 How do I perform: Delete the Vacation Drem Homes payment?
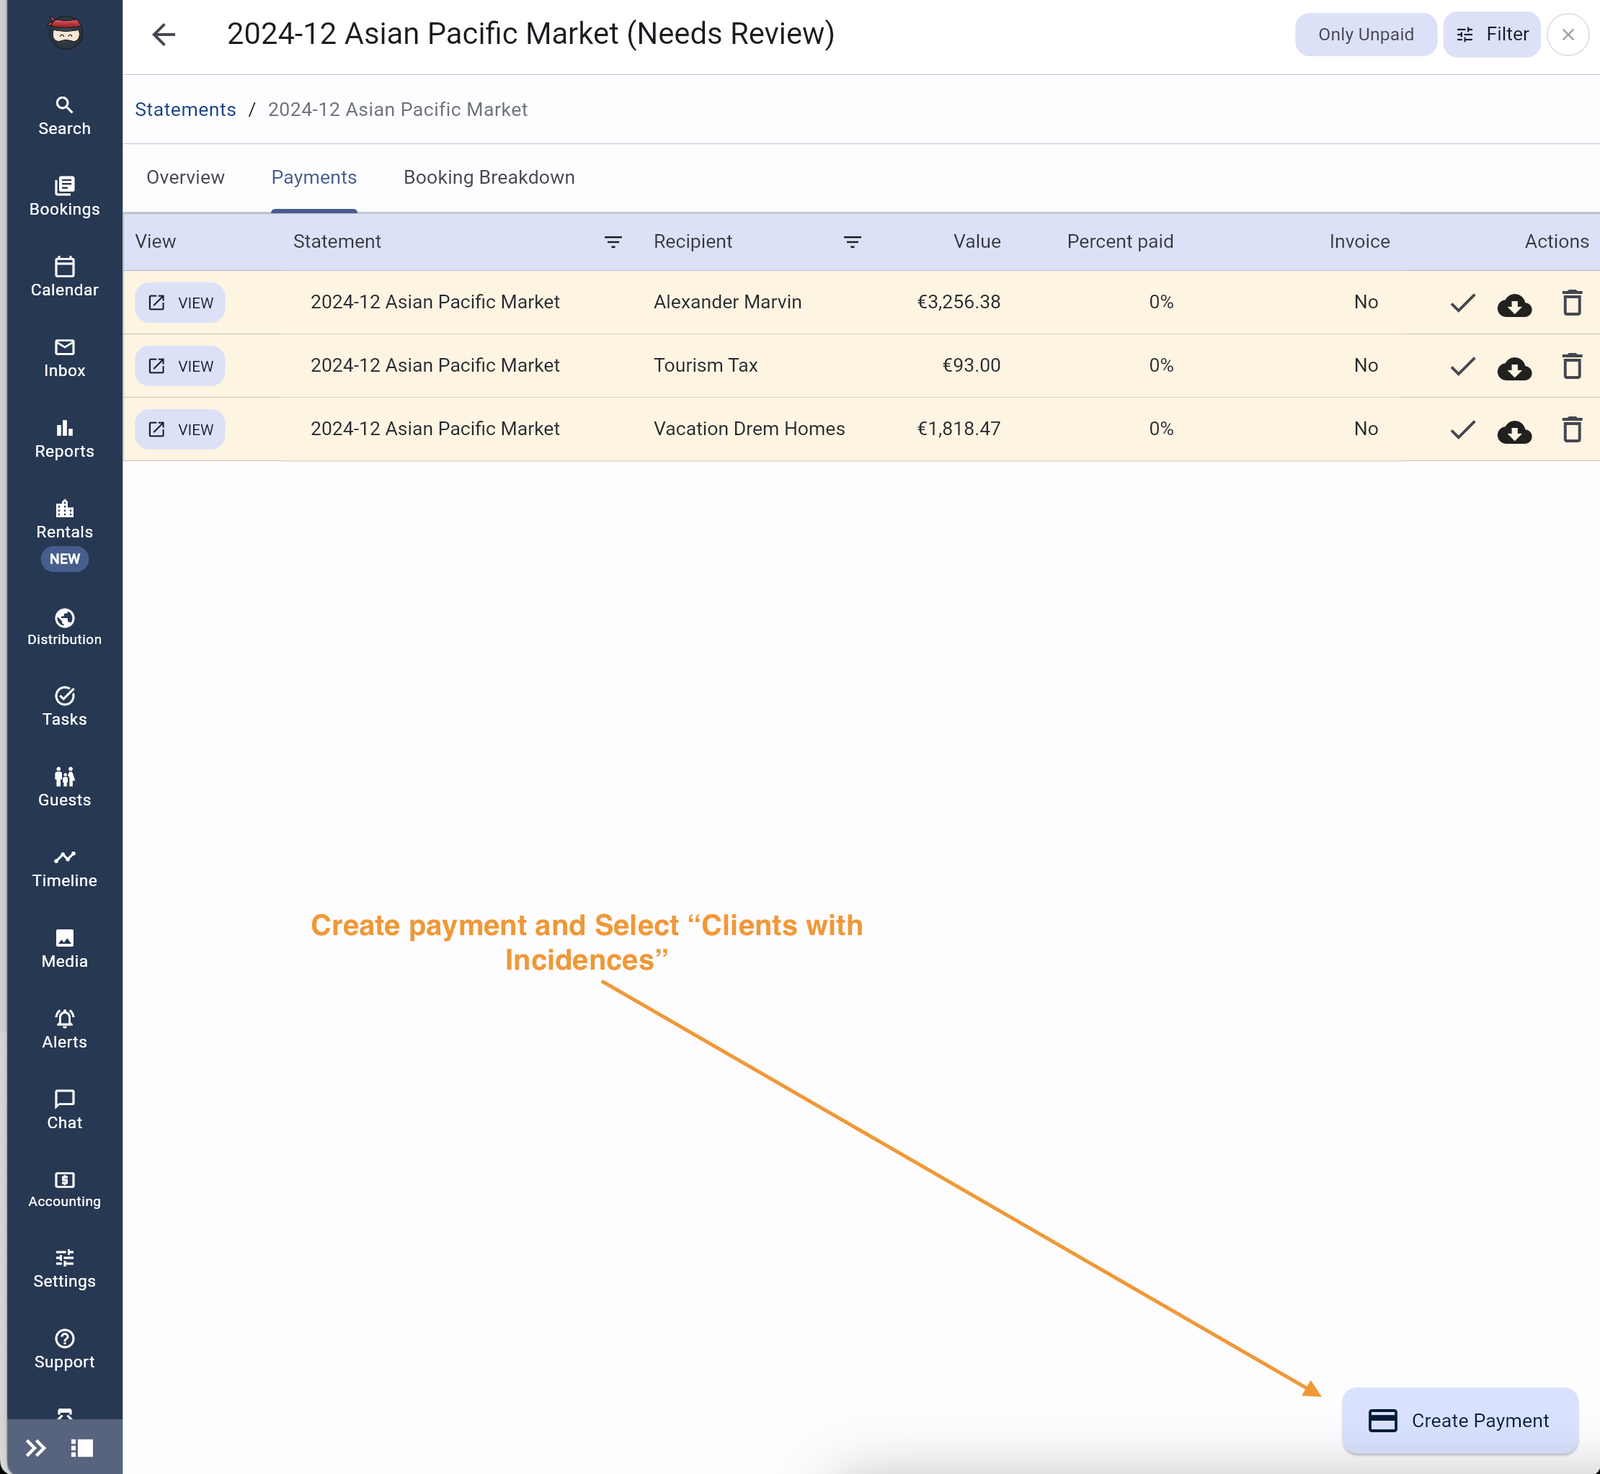[1571, 430]
